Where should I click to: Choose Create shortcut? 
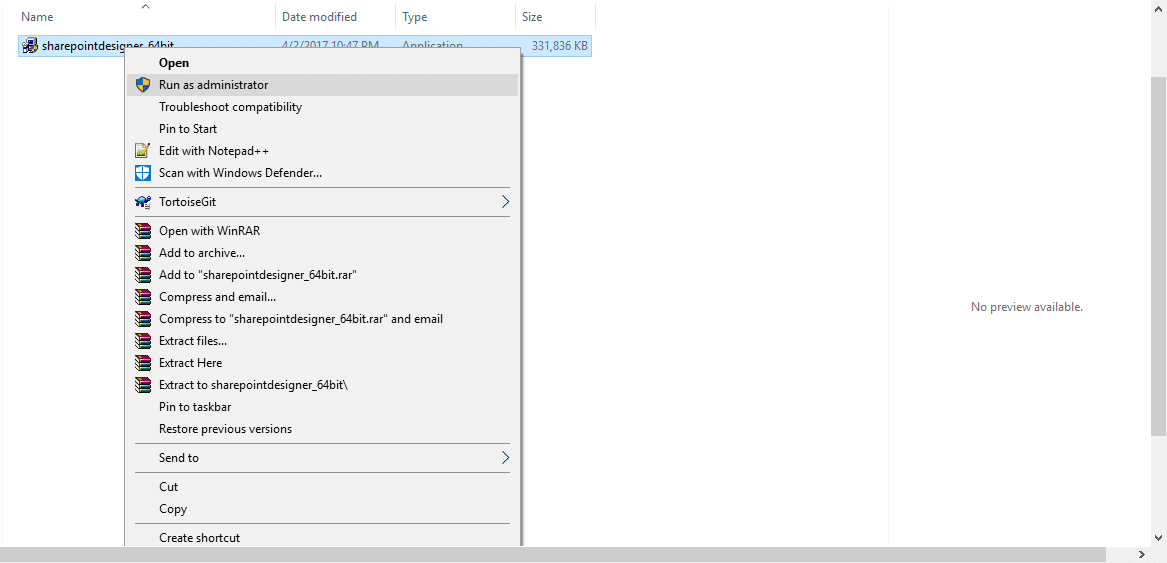(322, 538)
